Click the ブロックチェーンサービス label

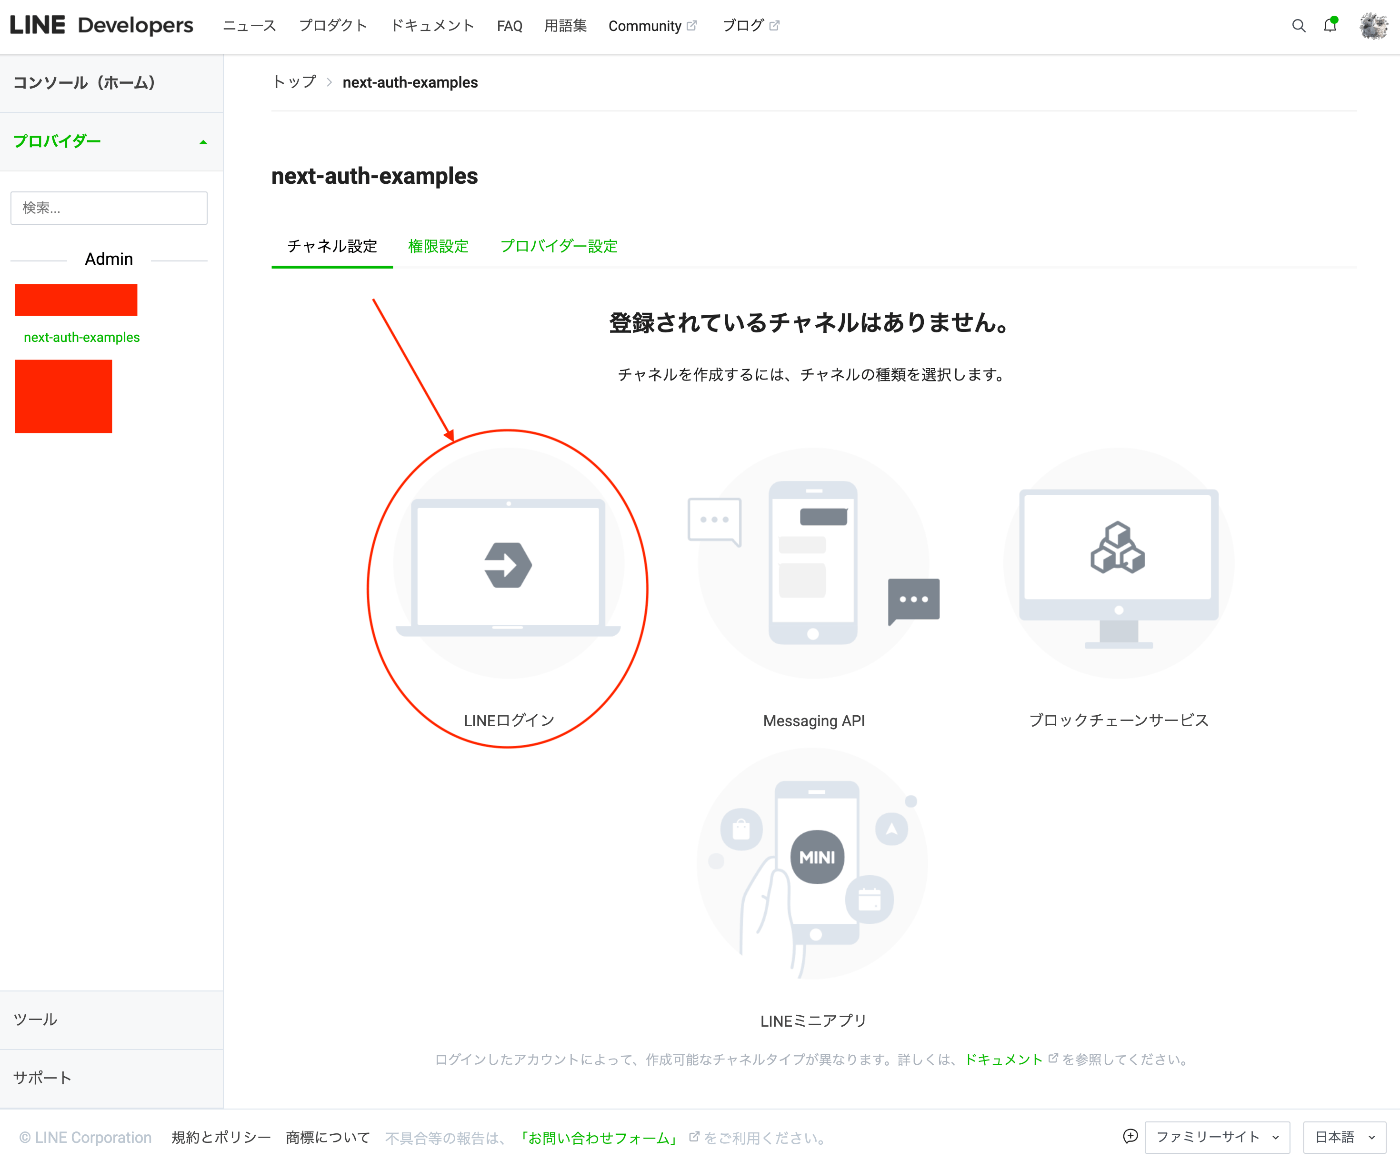[1119, 720]
